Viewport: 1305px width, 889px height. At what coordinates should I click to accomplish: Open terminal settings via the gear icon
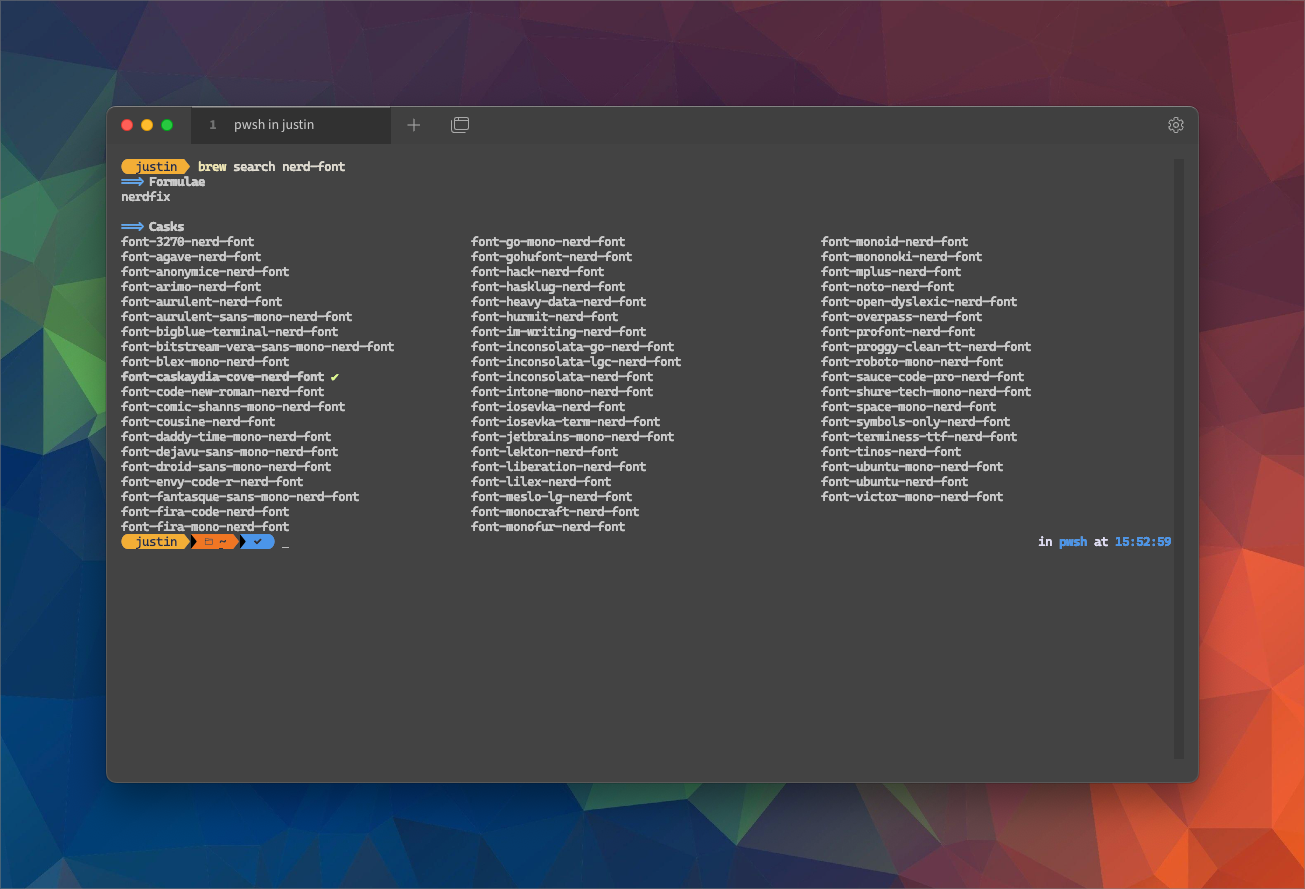(x=1175, y=124)
